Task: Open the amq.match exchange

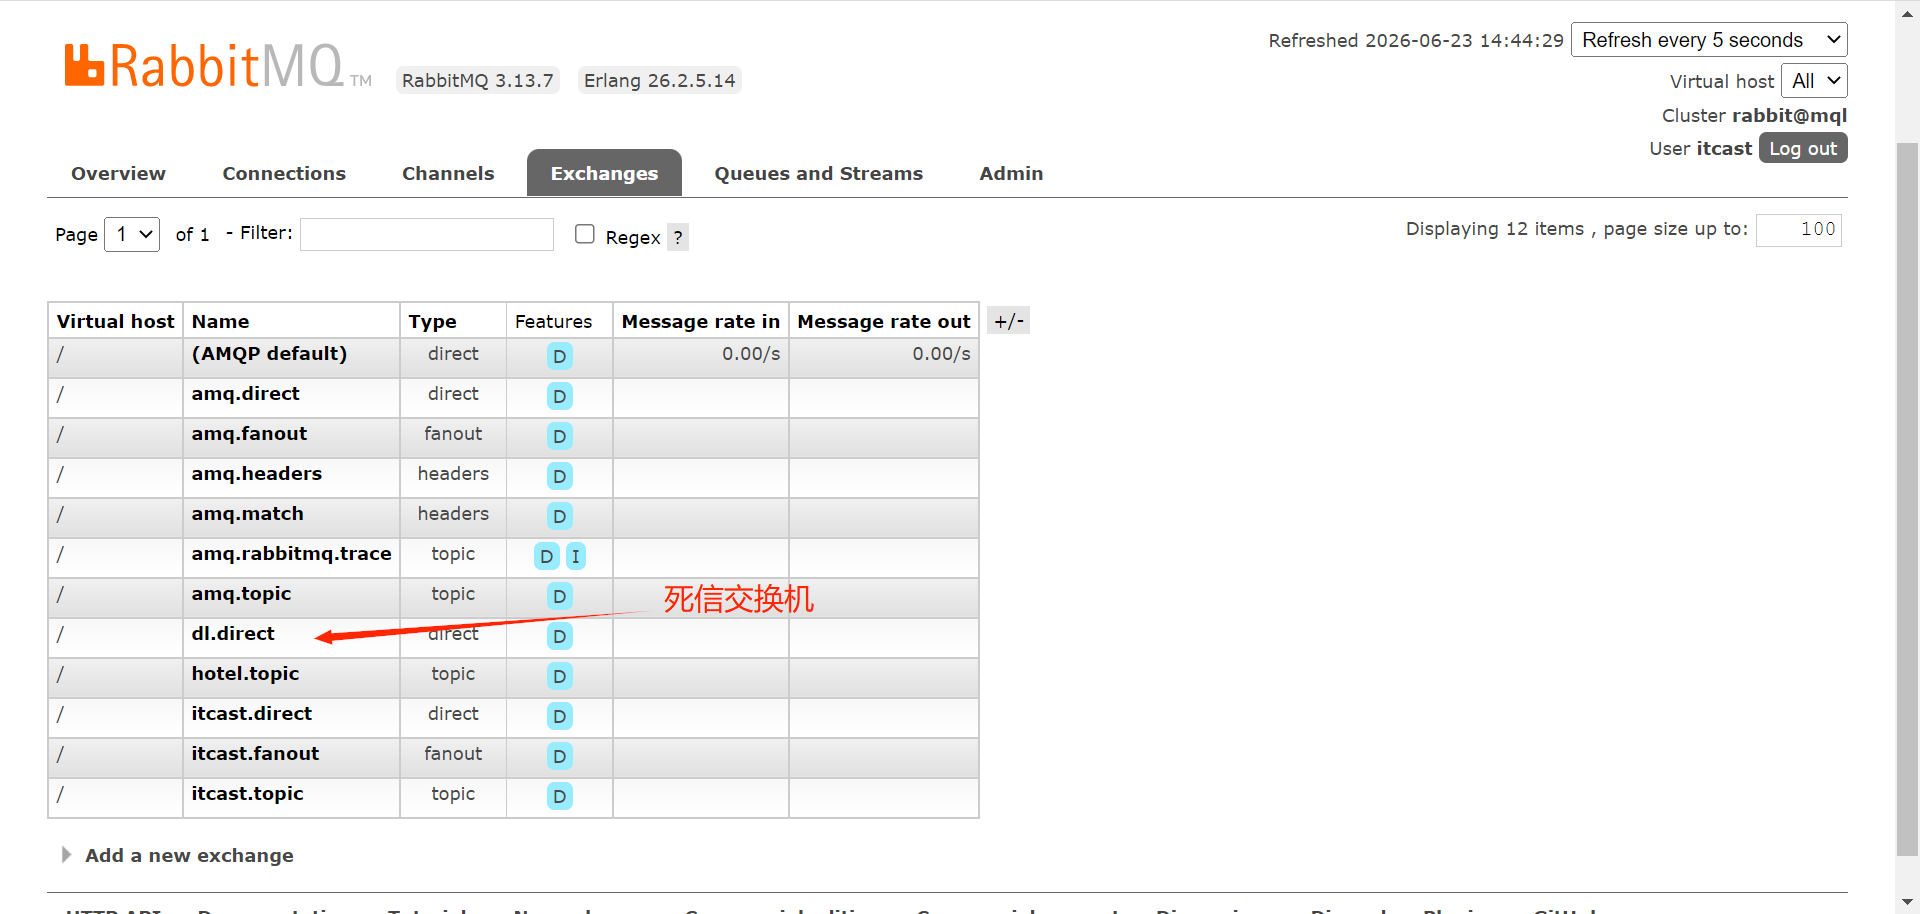Action: pos(247,514)
